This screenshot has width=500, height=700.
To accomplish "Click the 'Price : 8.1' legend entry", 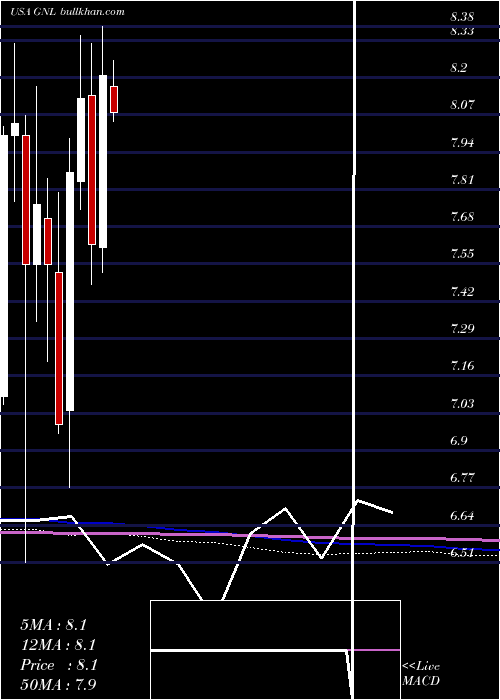I will point(59,665).
